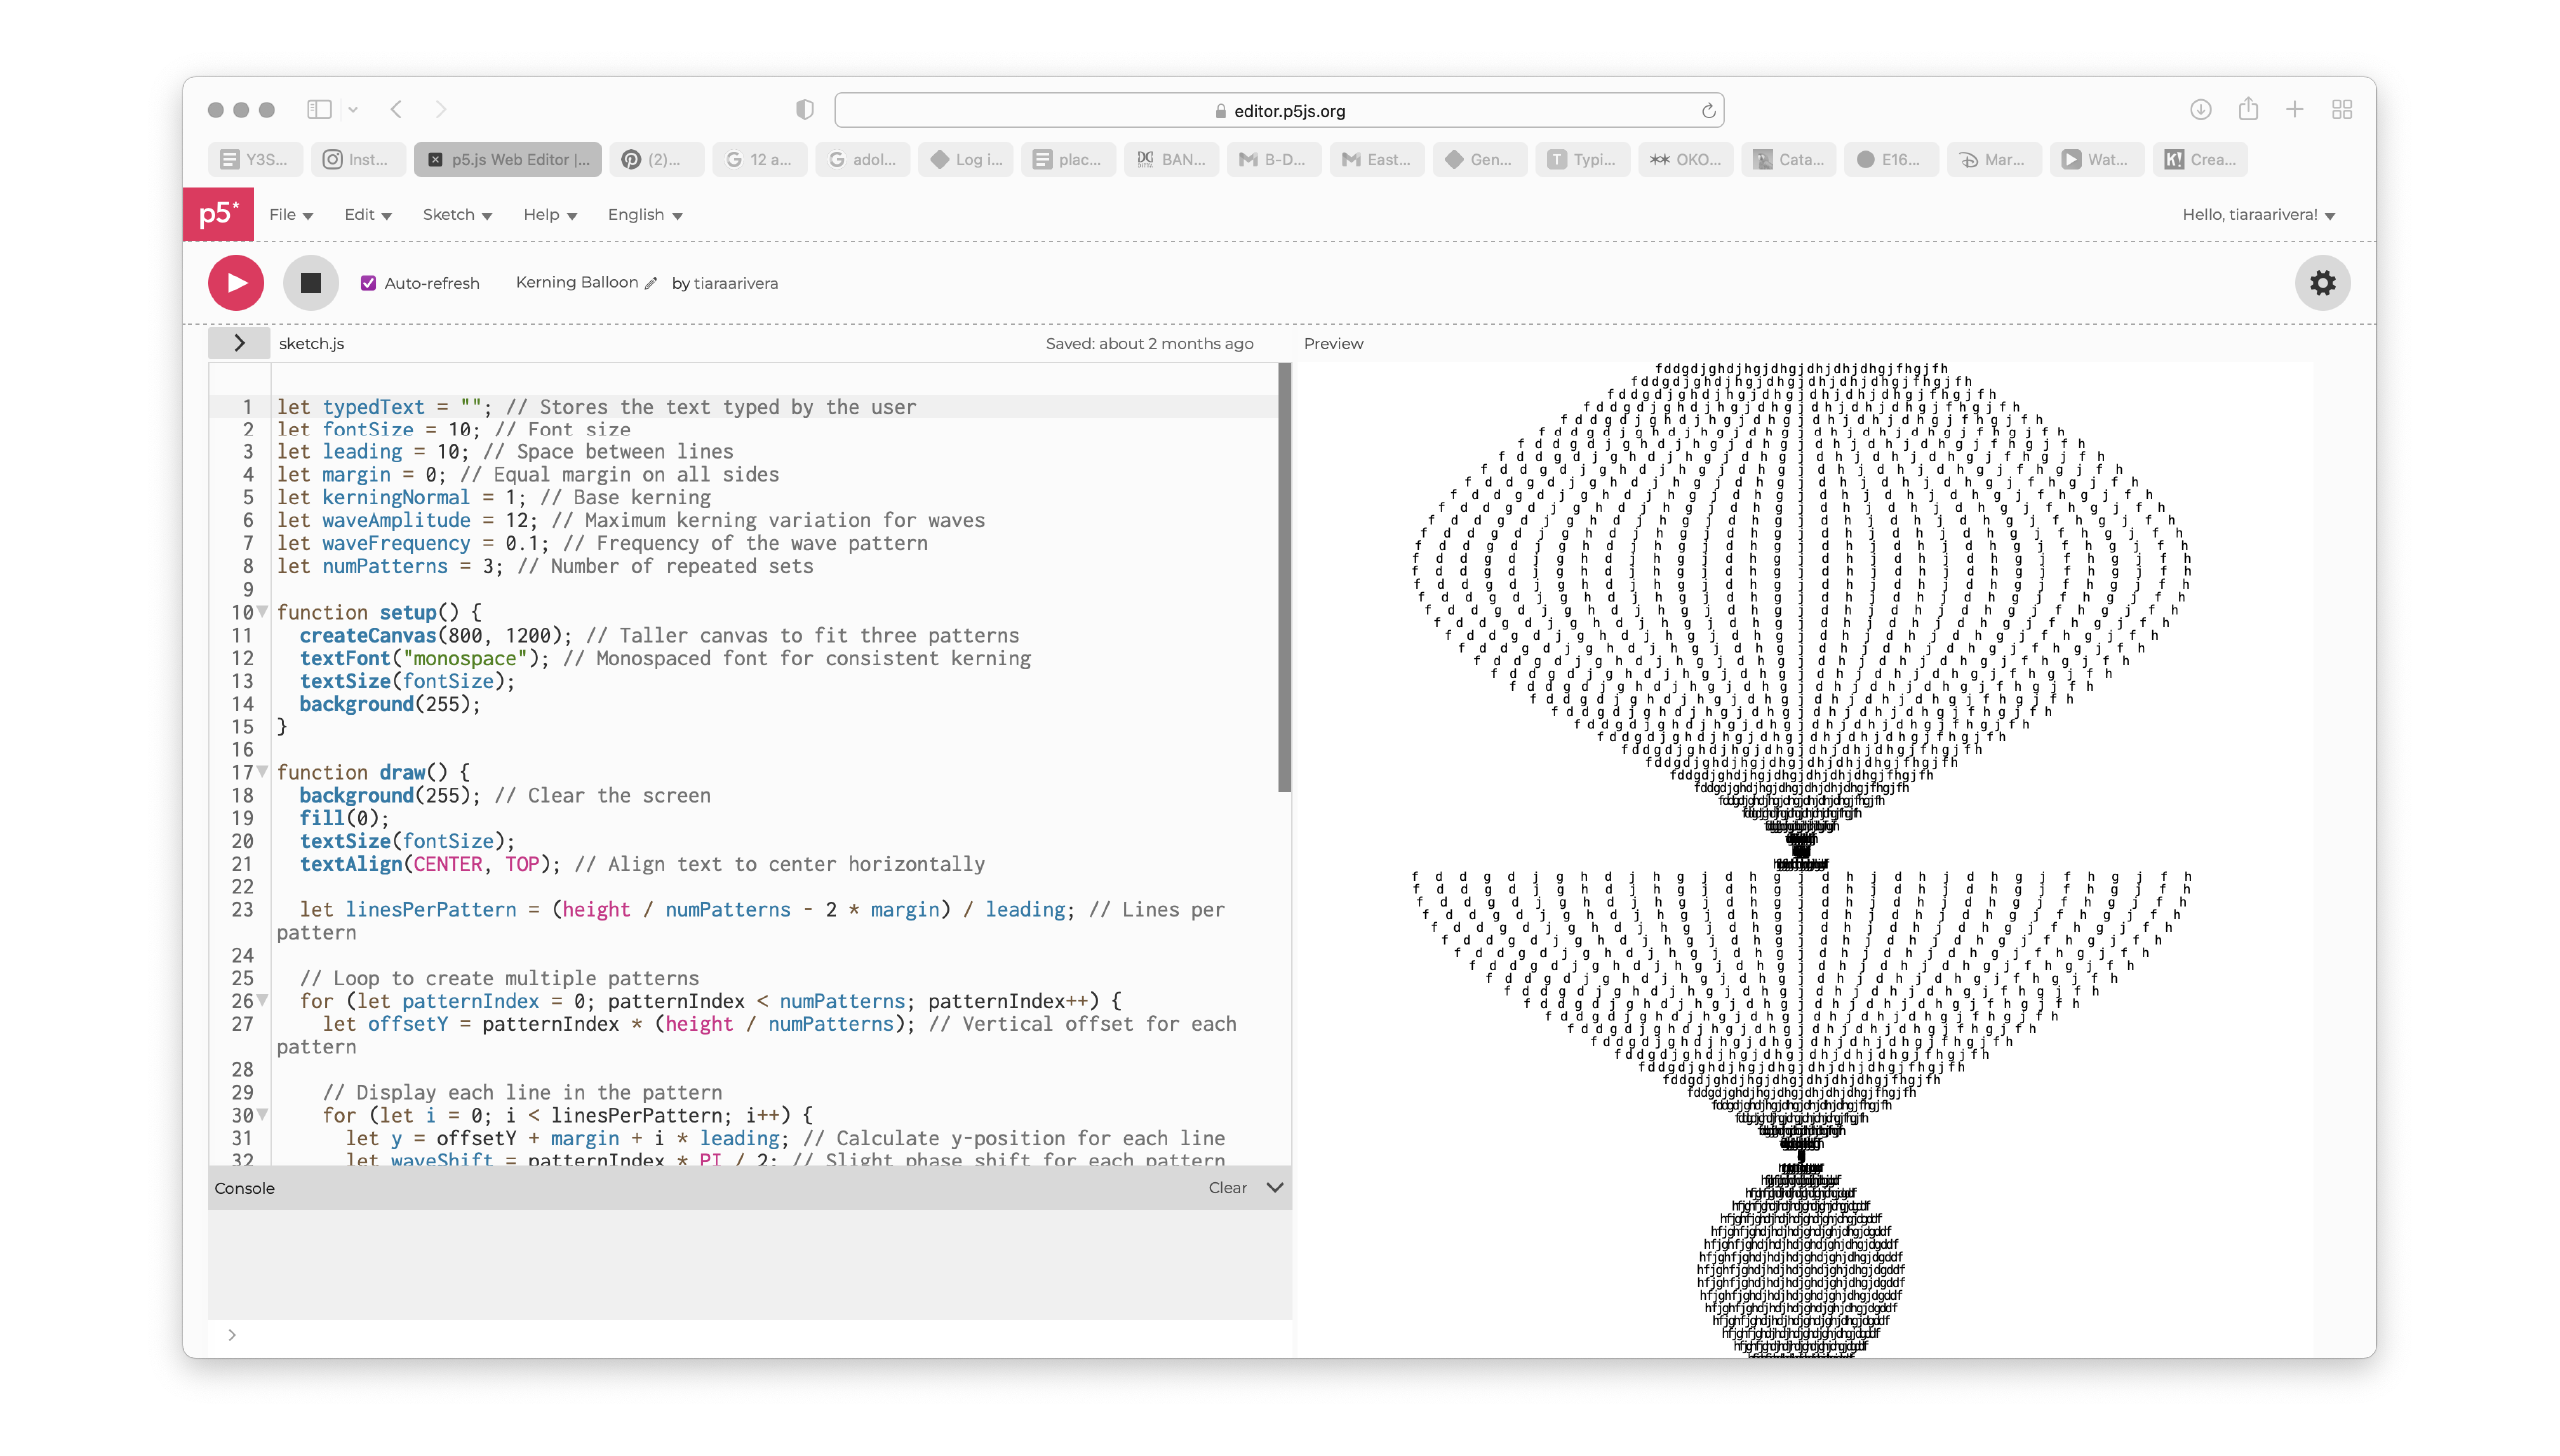Go back with the browser back arrow
2560x1456 pixels.
tap(397, 109)
